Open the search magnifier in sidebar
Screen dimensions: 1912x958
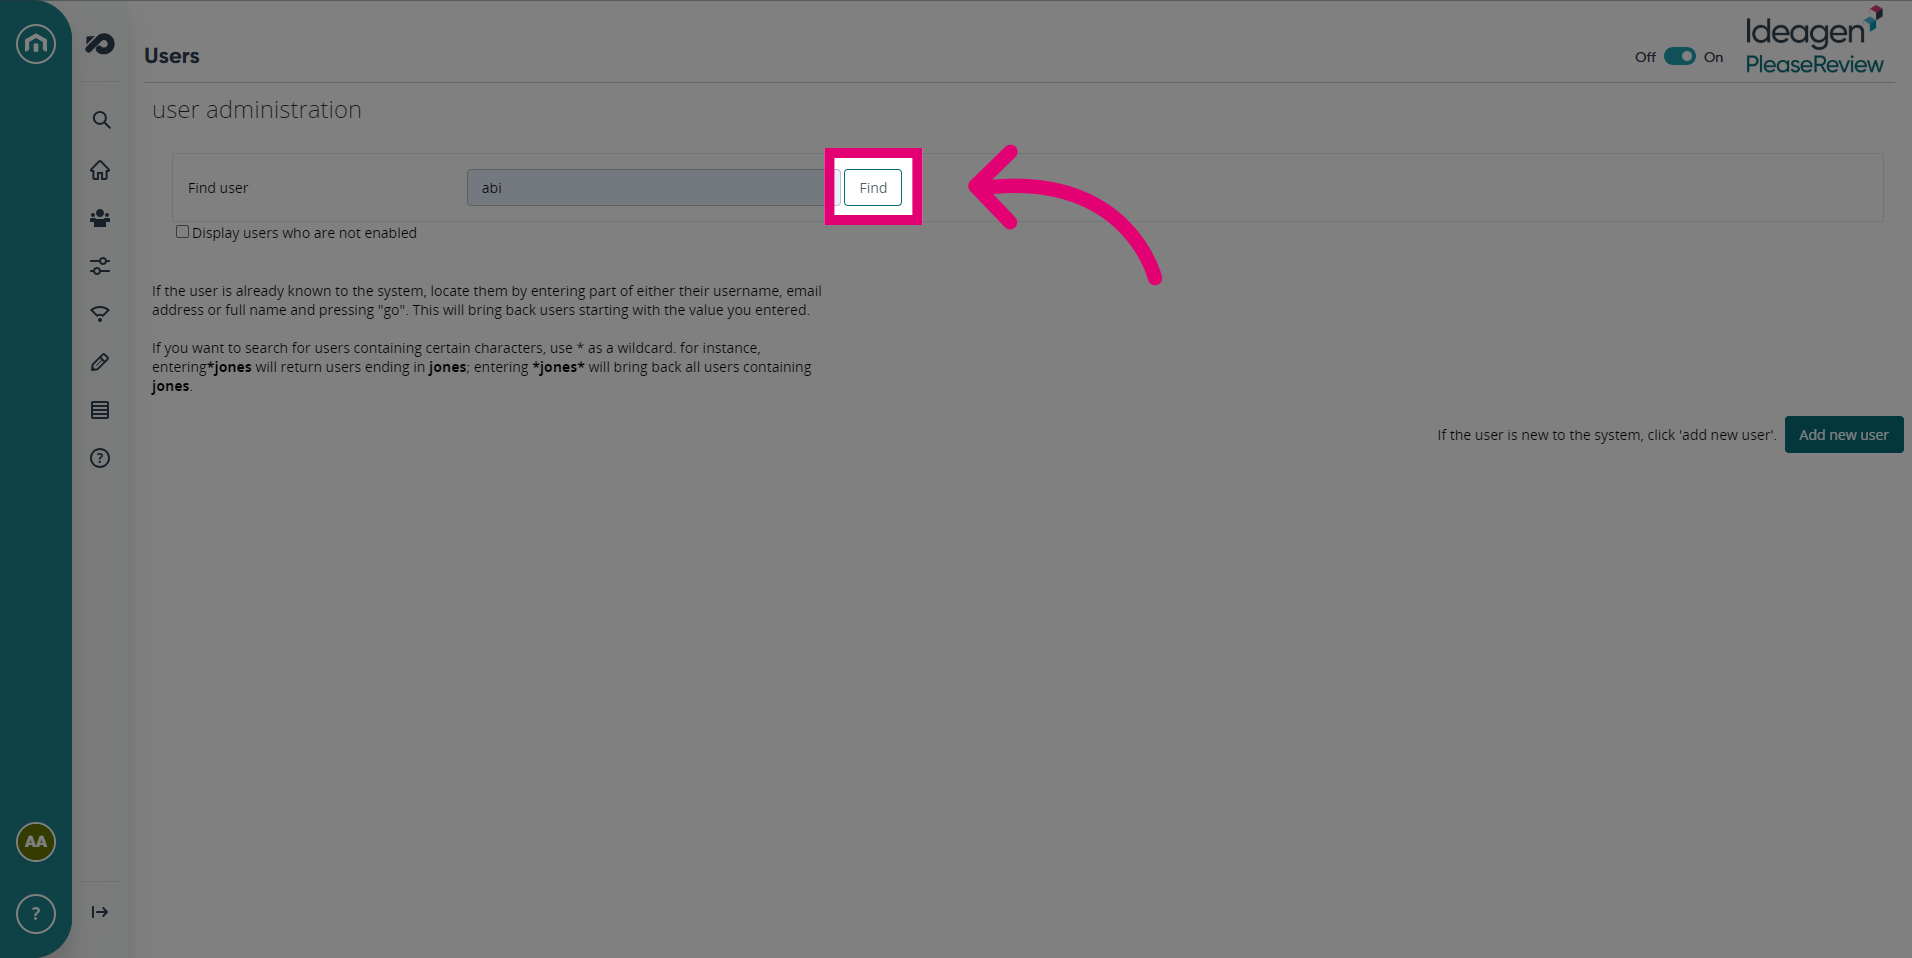(101, 120)
